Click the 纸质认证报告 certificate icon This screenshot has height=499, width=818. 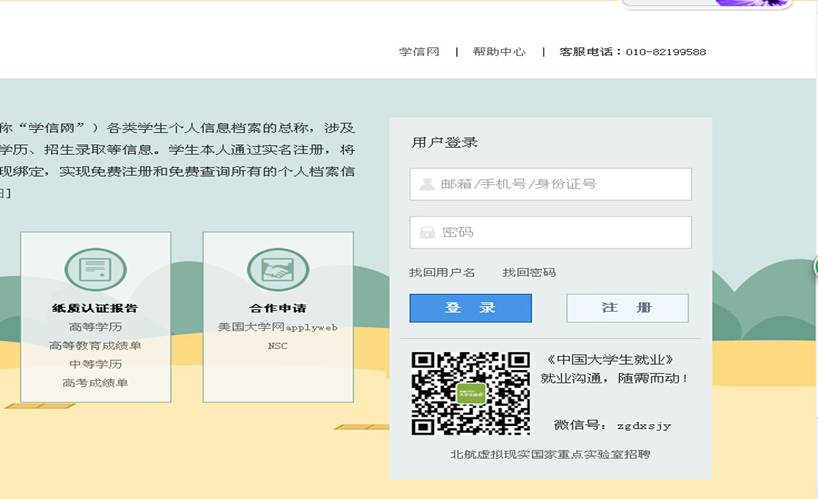(x=95, y=270)
